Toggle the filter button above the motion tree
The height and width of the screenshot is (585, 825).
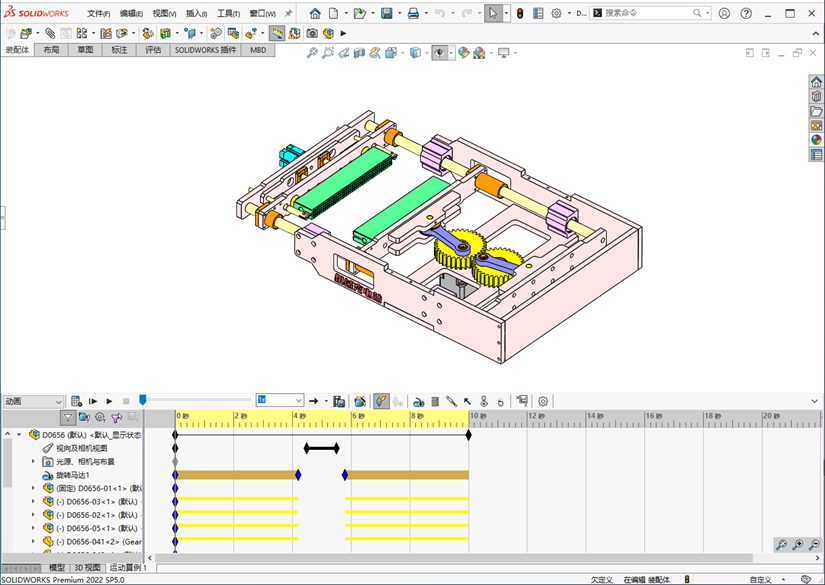[67, 418]
